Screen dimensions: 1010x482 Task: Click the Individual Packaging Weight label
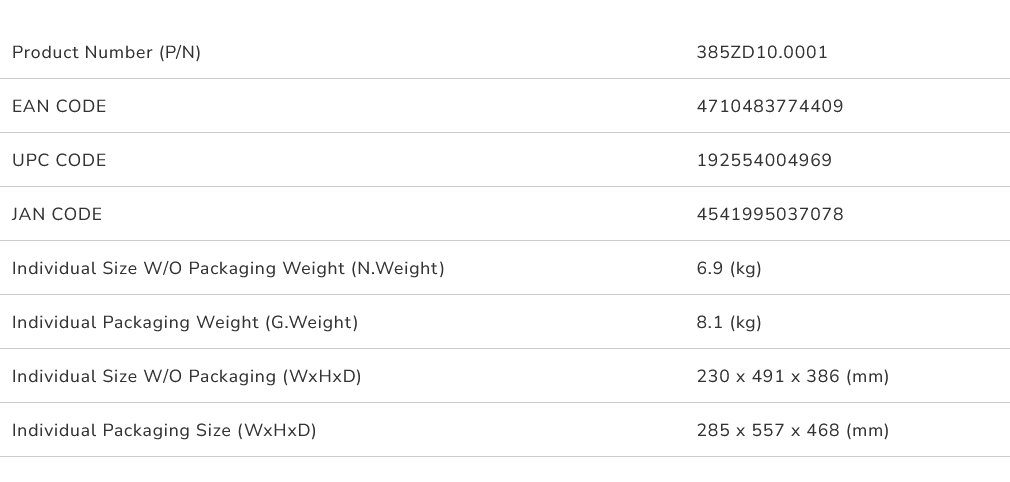(185, 323)
